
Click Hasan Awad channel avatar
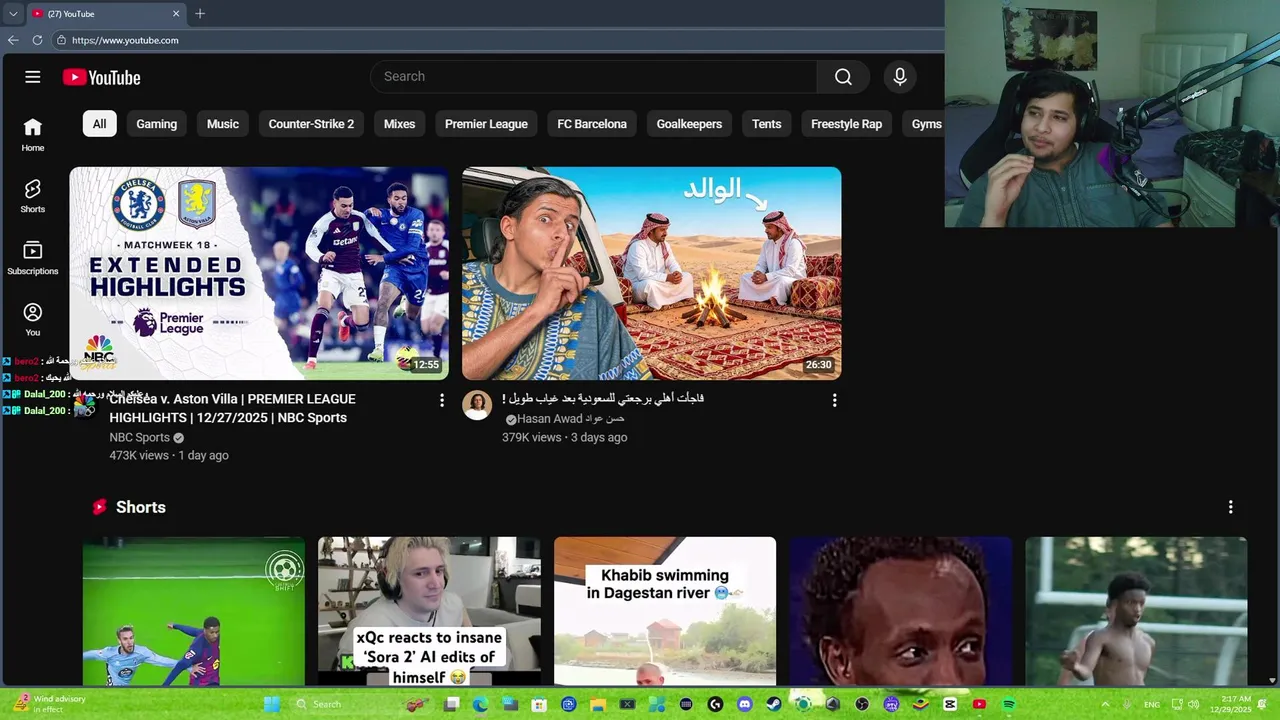click(477, 405)
